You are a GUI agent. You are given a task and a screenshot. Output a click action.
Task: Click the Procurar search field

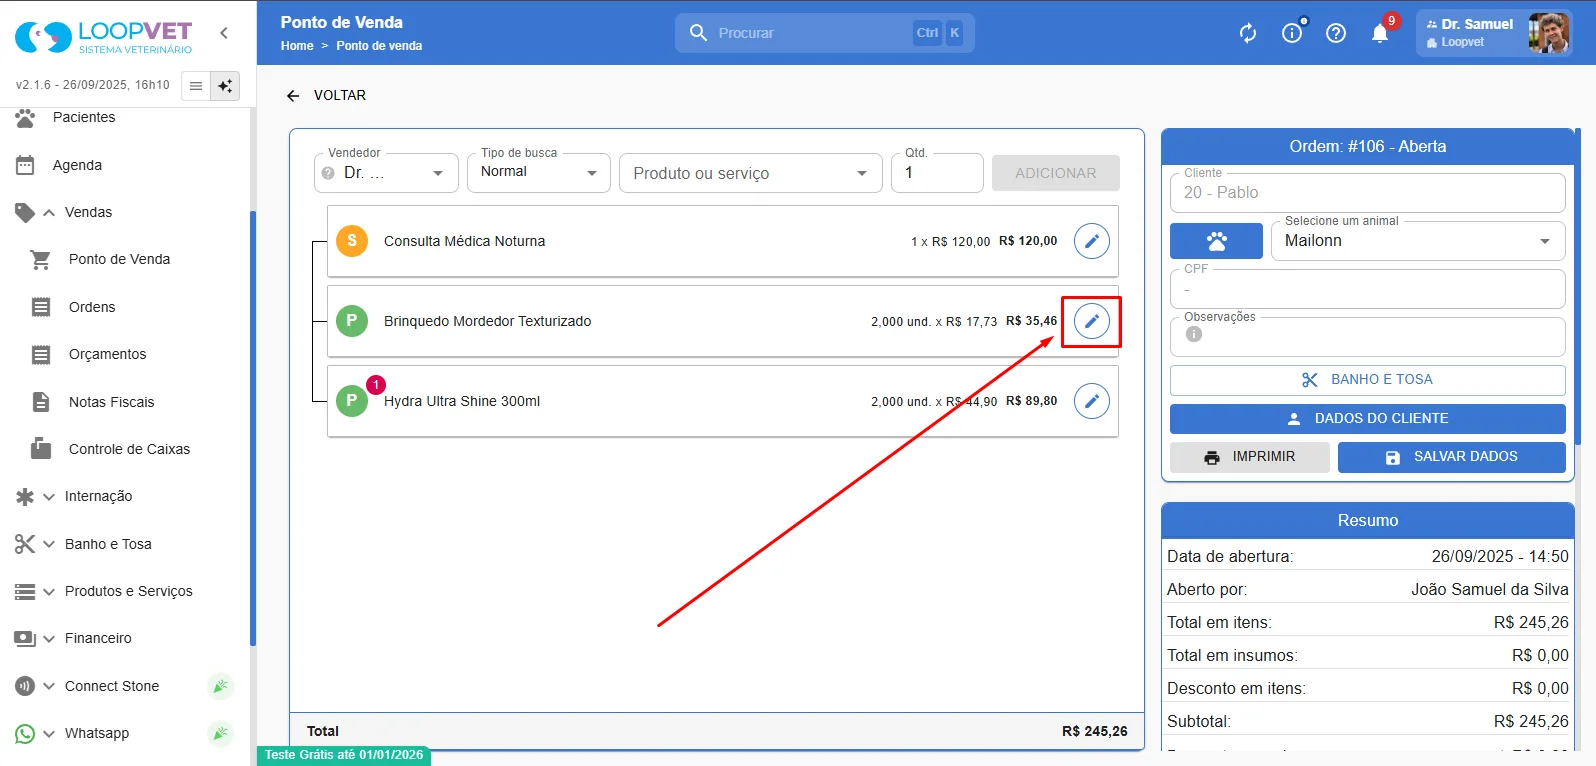click(824, 33)
